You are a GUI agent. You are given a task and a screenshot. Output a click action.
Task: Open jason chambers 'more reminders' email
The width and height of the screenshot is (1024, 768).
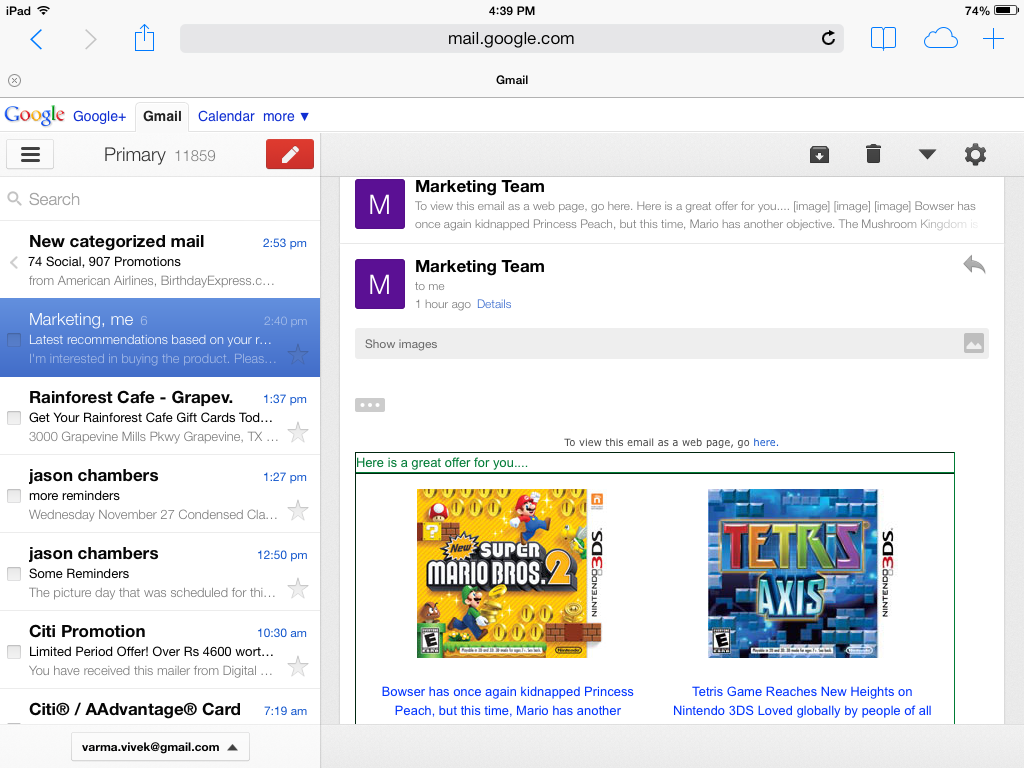pos(160,494)
